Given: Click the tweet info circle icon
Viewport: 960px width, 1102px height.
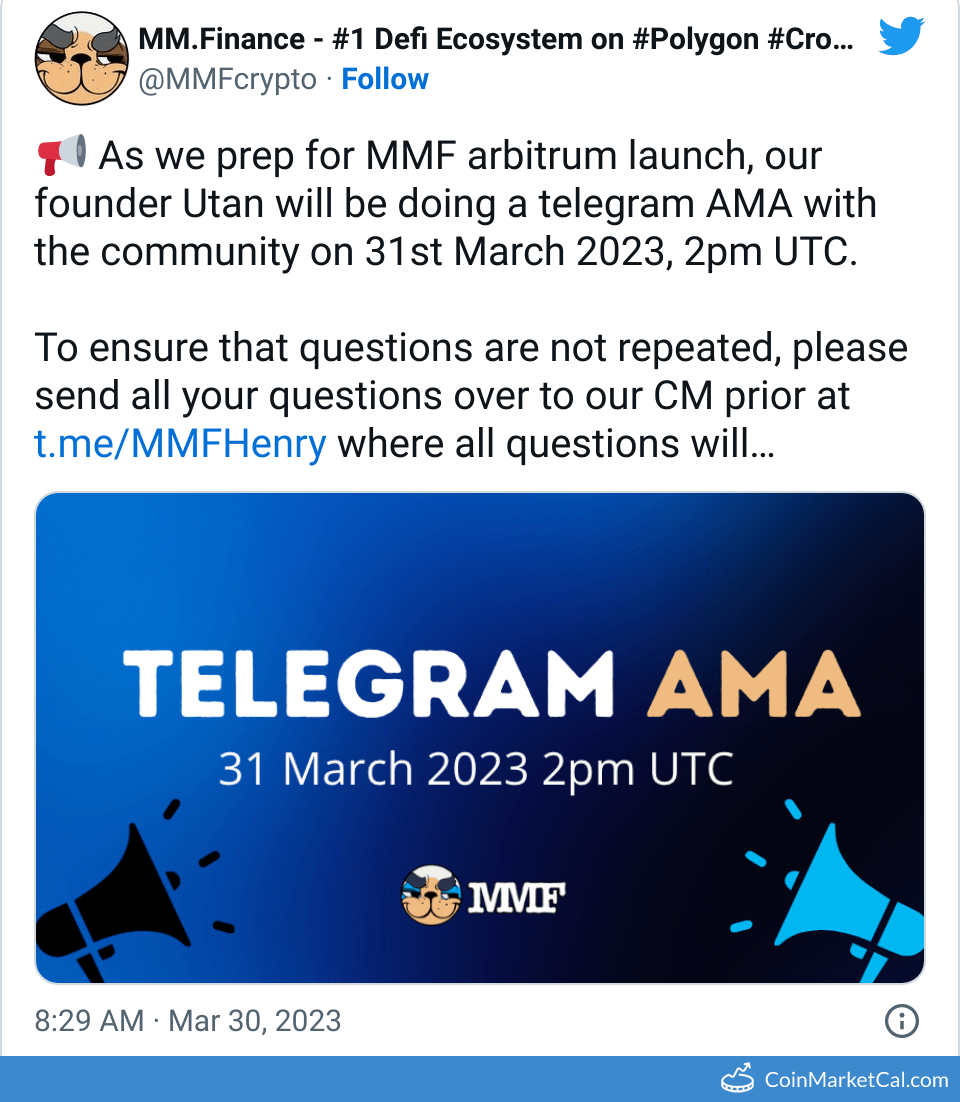Looking at the screenshot, I should [902, 1021].
